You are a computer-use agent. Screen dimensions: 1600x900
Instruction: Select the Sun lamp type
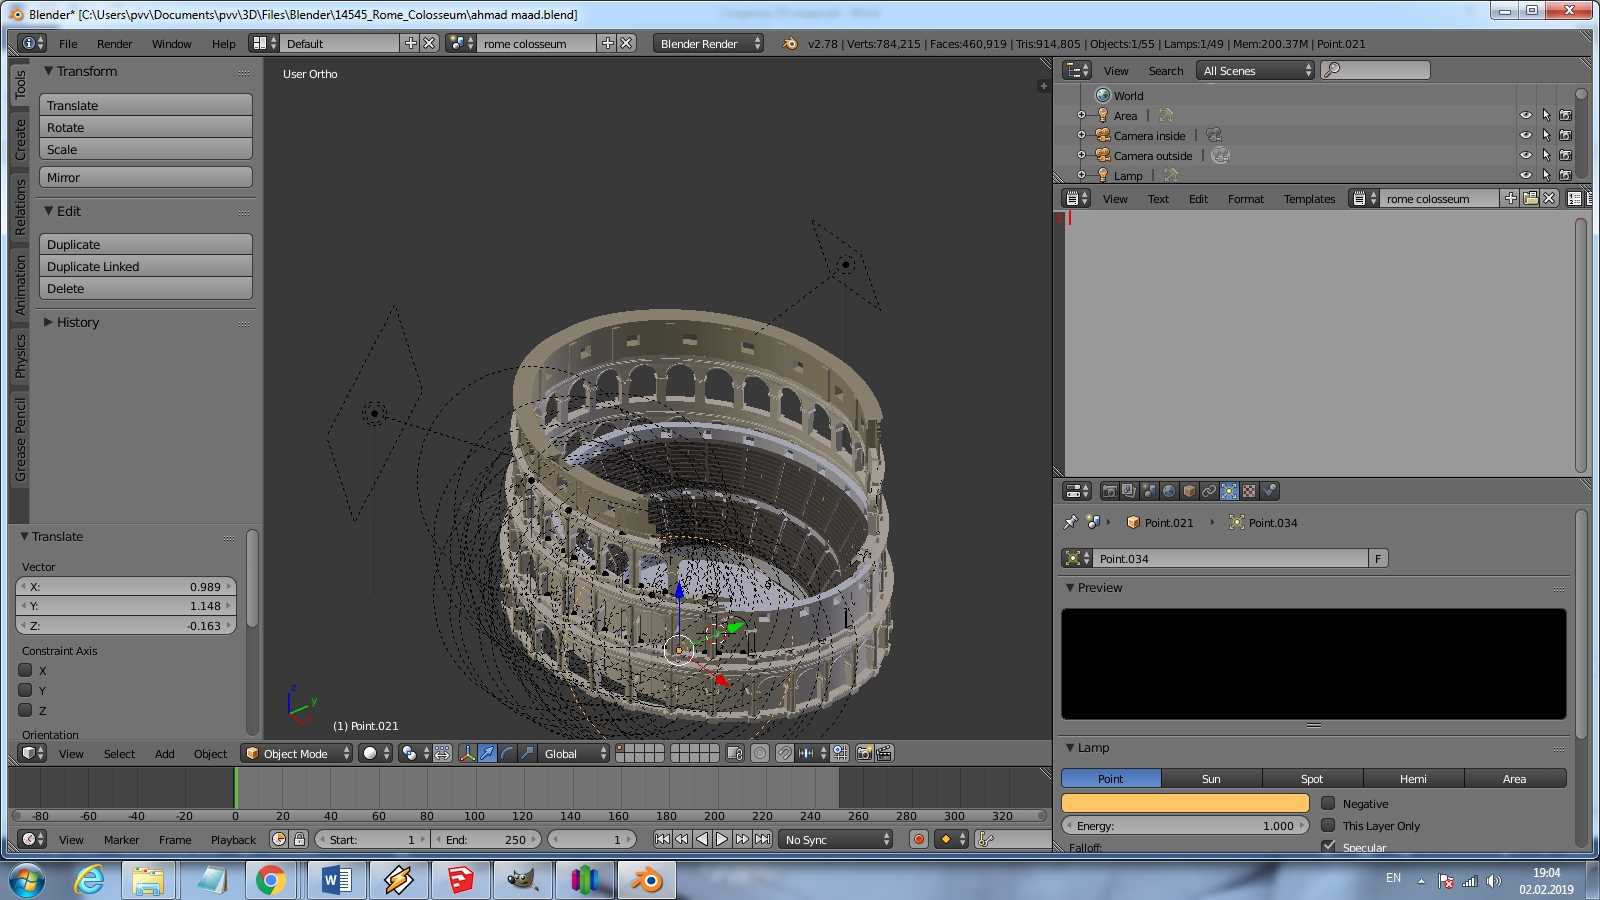pos(1211,778)
